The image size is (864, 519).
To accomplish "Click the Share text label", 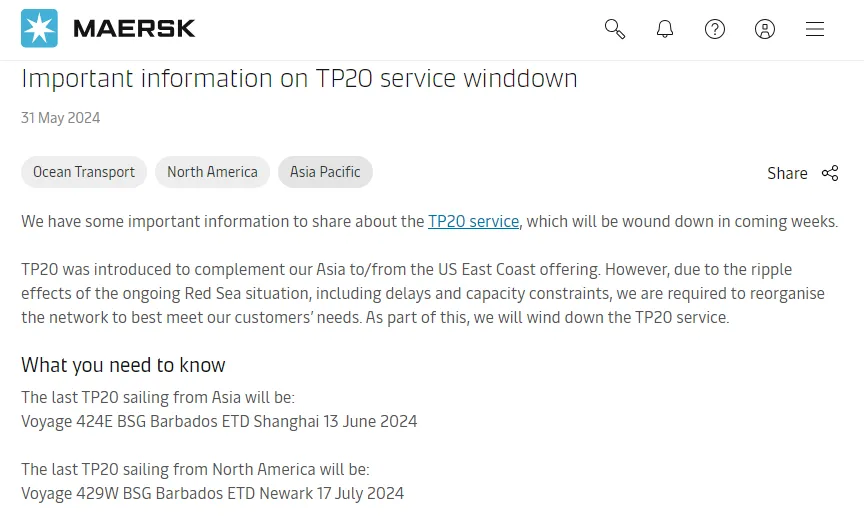I will (x=787, y=173).
